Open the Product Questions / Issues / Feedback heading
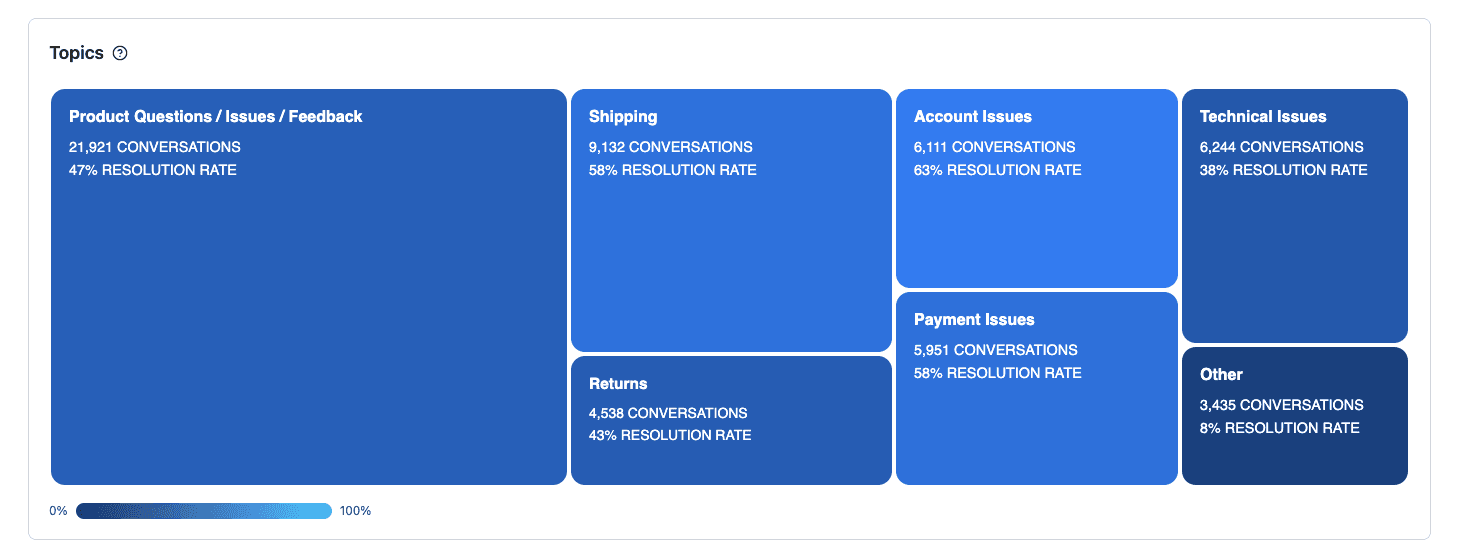1460x559 pixels. (215, 117)
